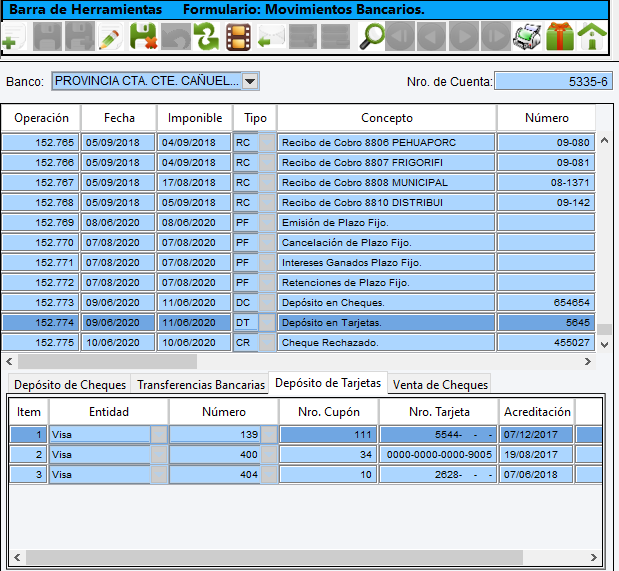The image size is (619, 571).
Task: Open Número dropdown for item 3
Action: (x=269, y=474)
